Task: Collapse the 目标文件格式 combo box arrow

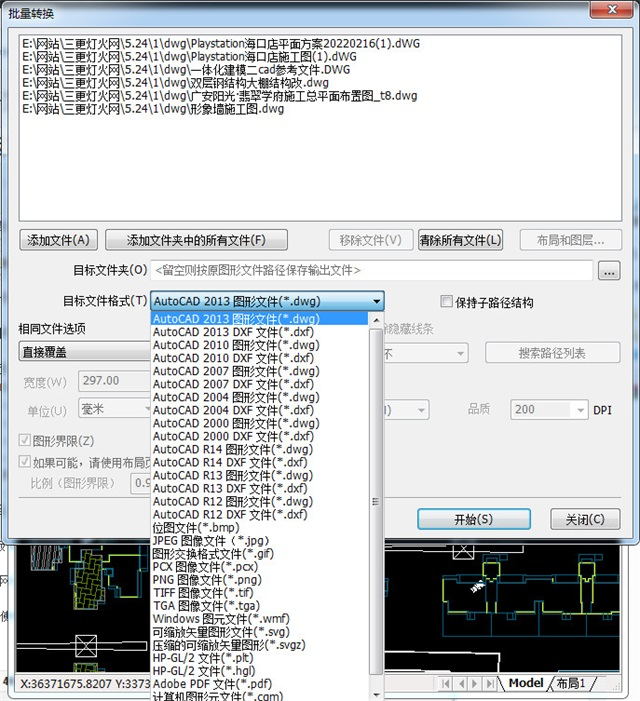Action: tap(377, 301)
